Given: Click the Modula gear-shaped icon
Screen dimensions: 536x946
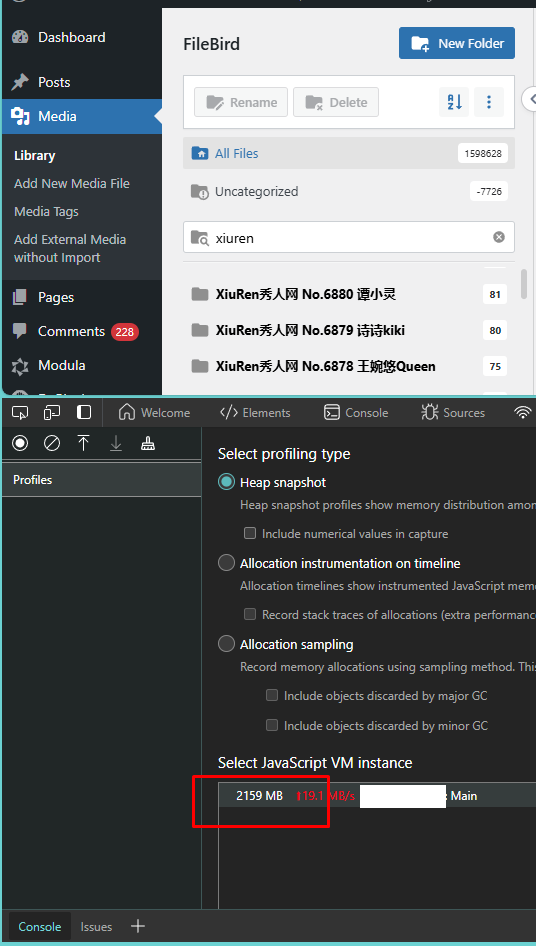Looking at the screenshot, I should (20, 366).
